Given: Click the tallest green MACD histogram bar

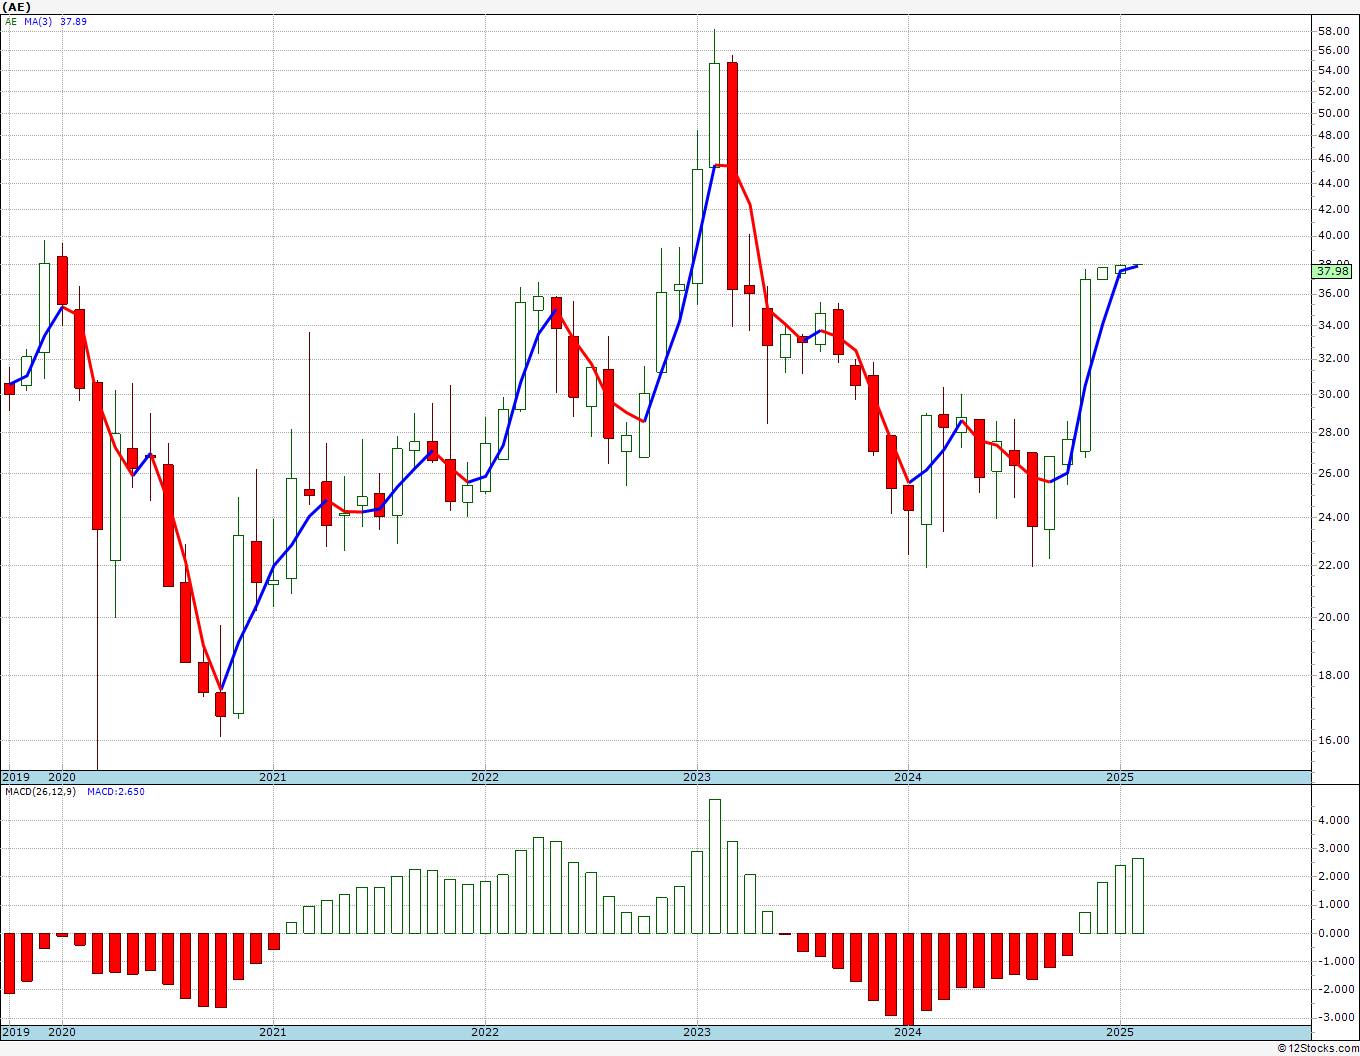Looking at the screenshot, I should coord(714,866).
